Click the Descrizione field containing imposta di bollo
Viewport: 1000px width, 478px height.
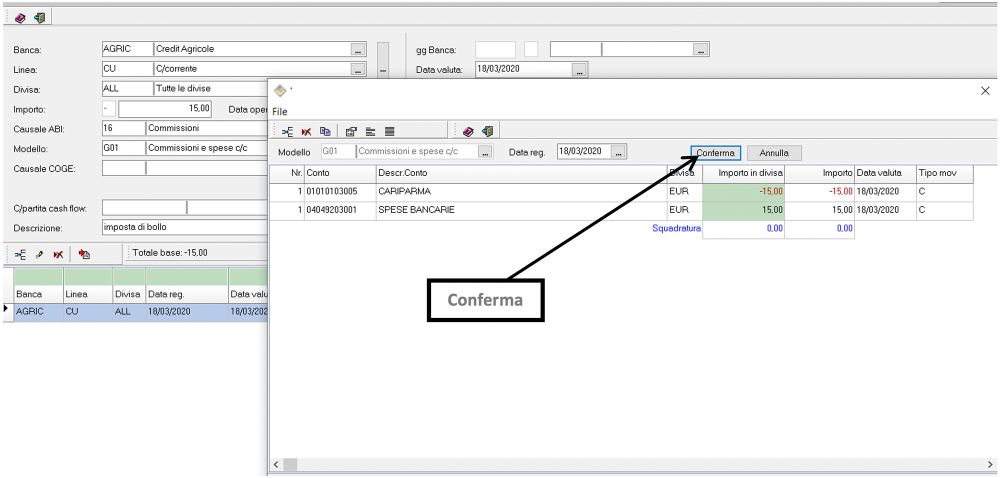tap(184, 227)
